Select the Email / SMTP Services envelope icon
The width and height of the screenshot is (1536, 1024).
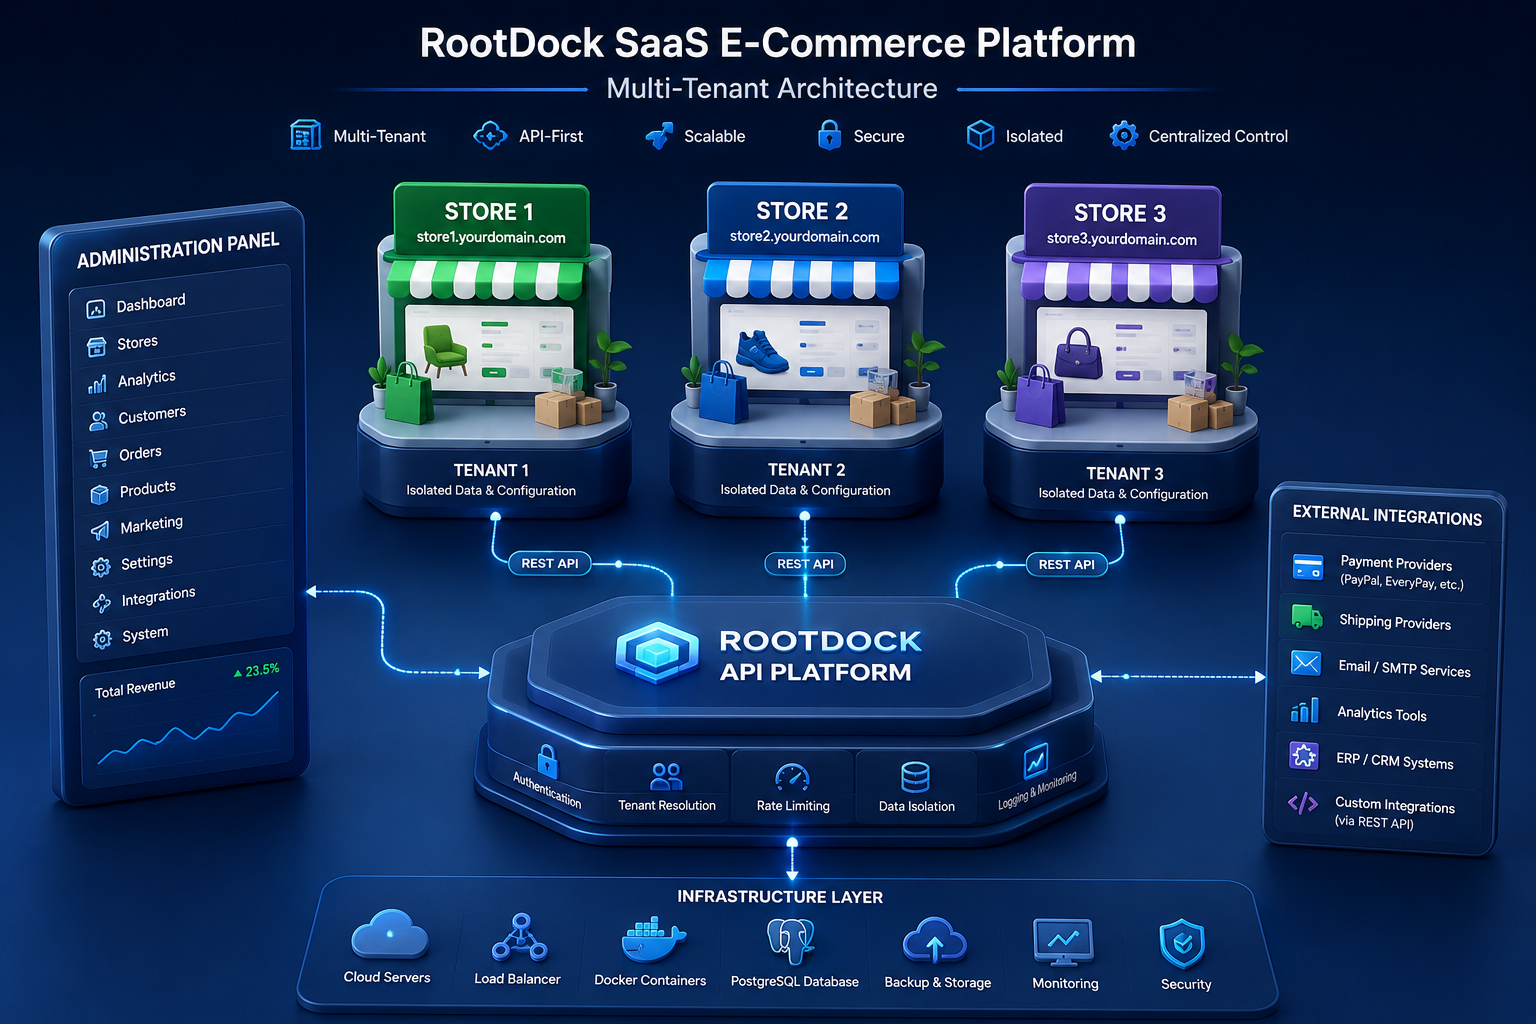coord(1306,663)
